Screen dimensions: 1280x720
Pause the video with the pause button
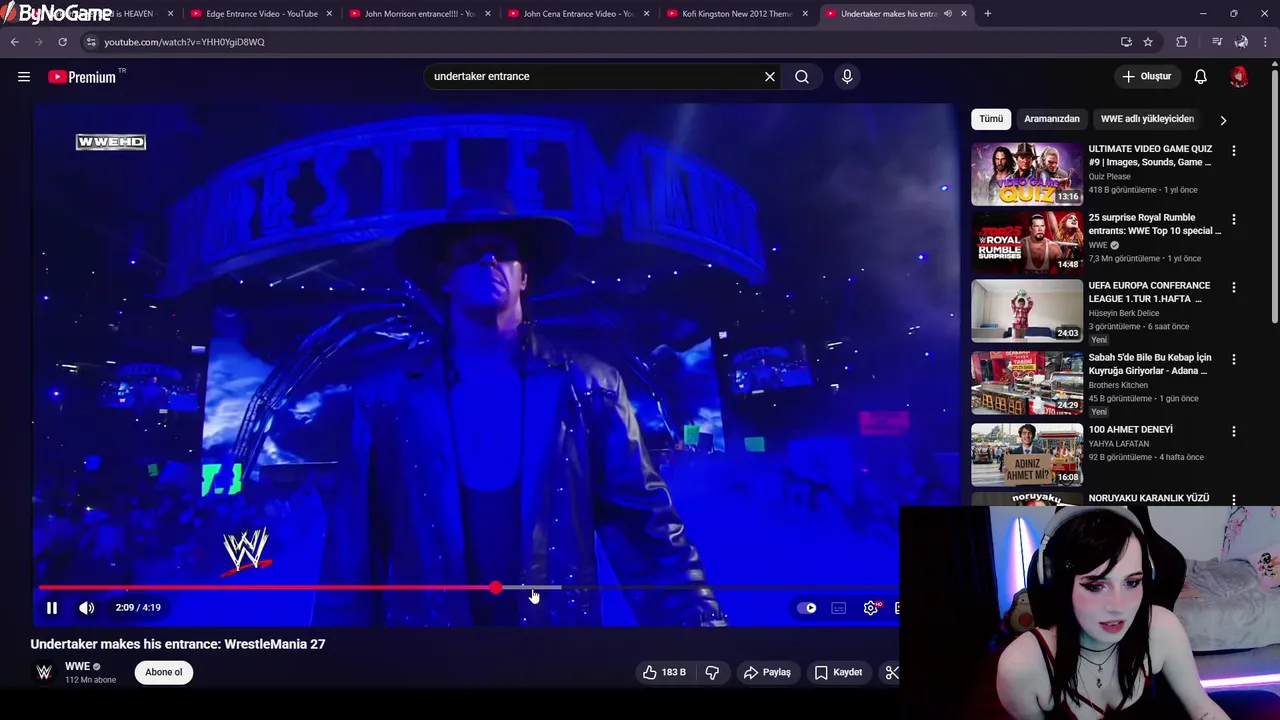click(x=52, y=607)
